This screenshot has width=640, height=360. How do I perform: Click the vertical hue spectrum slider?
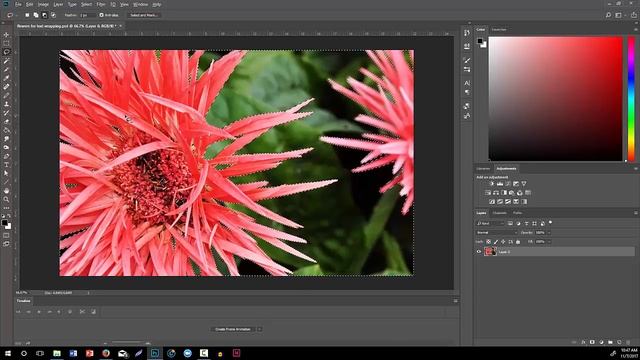(631, 99)
